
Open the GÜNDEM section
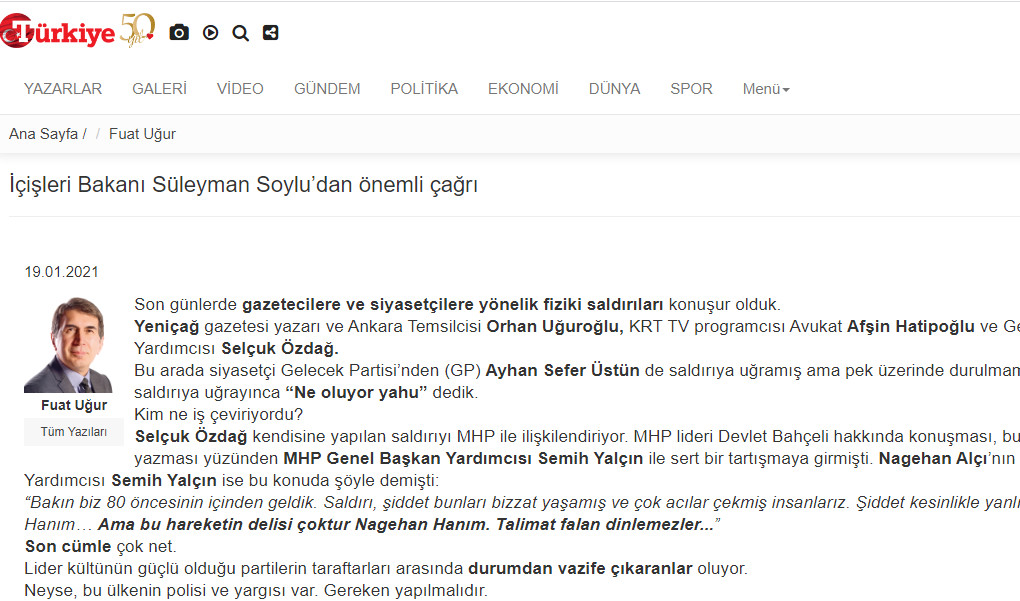[327, 89]
